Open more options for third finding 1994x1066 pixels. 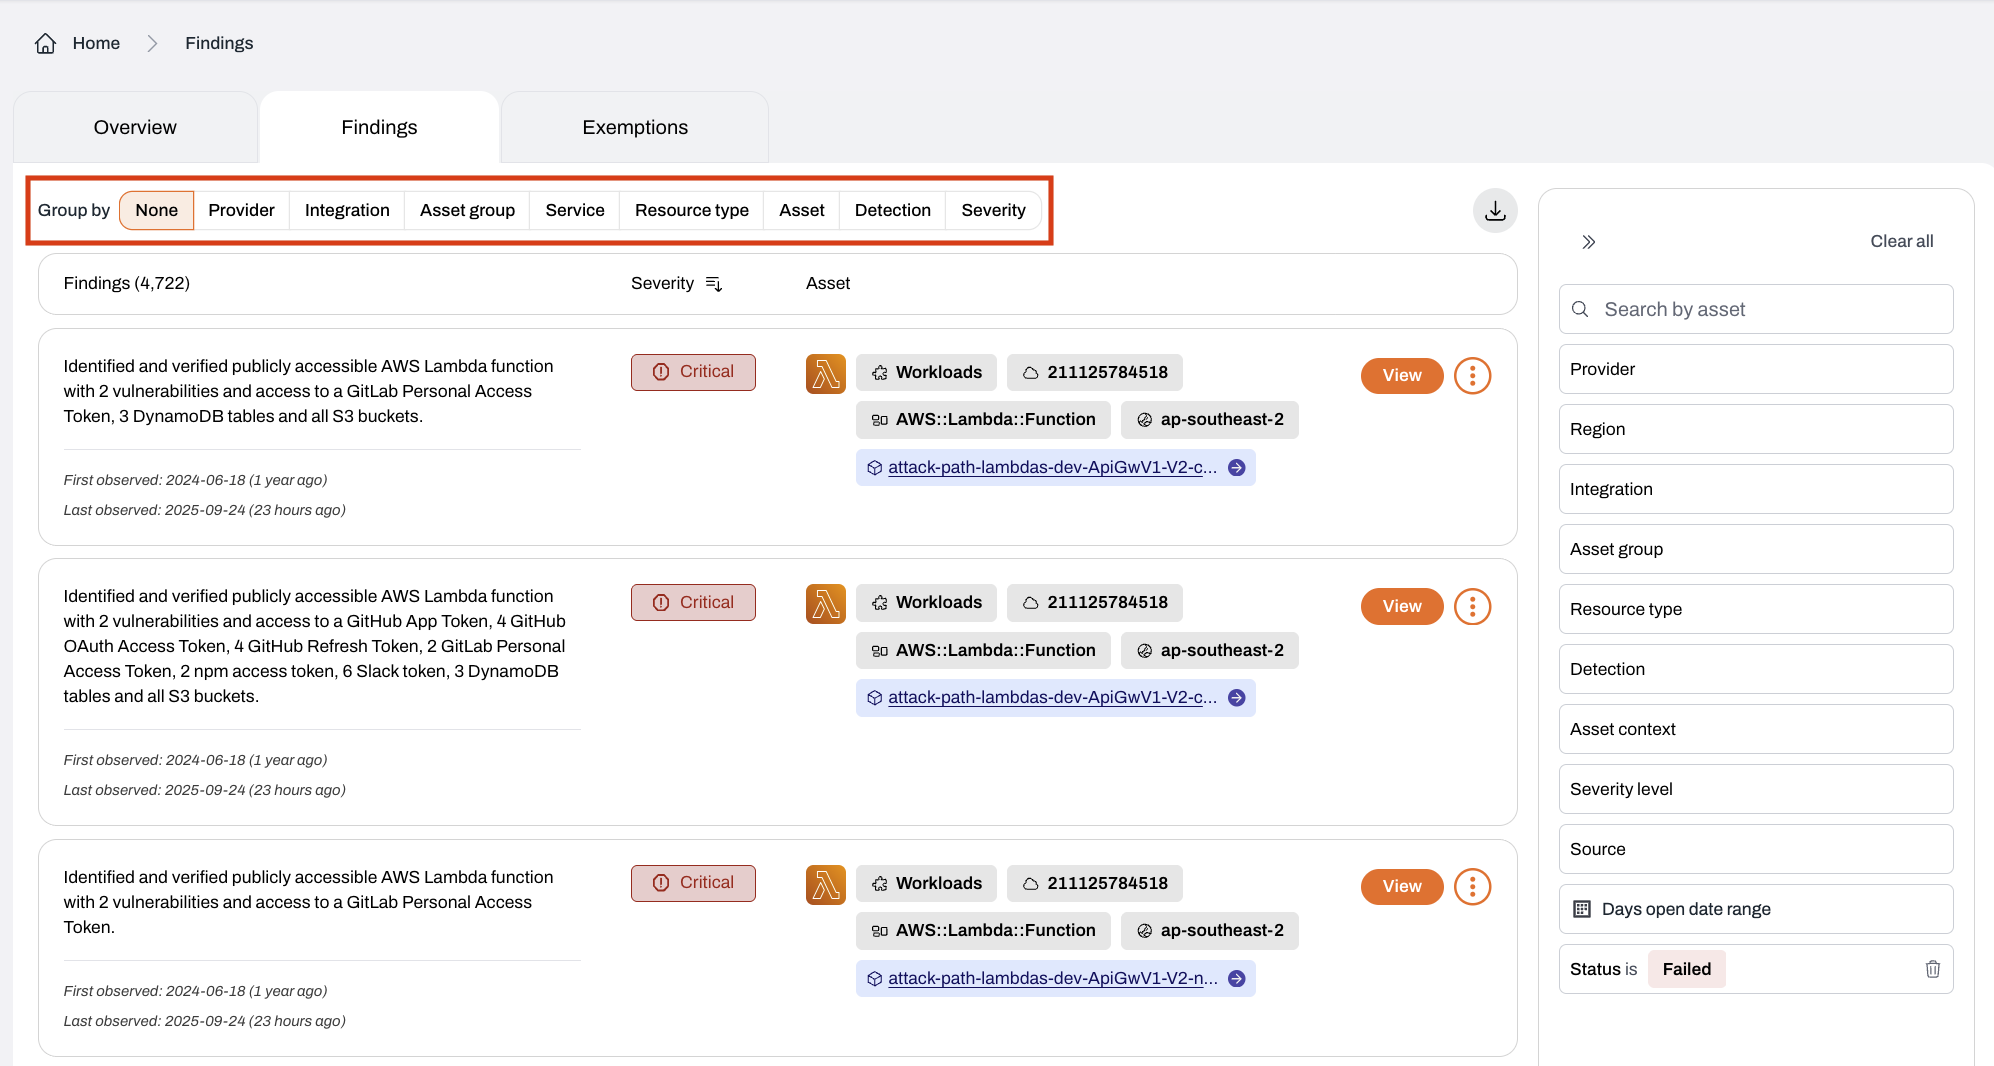(1472, 886)
